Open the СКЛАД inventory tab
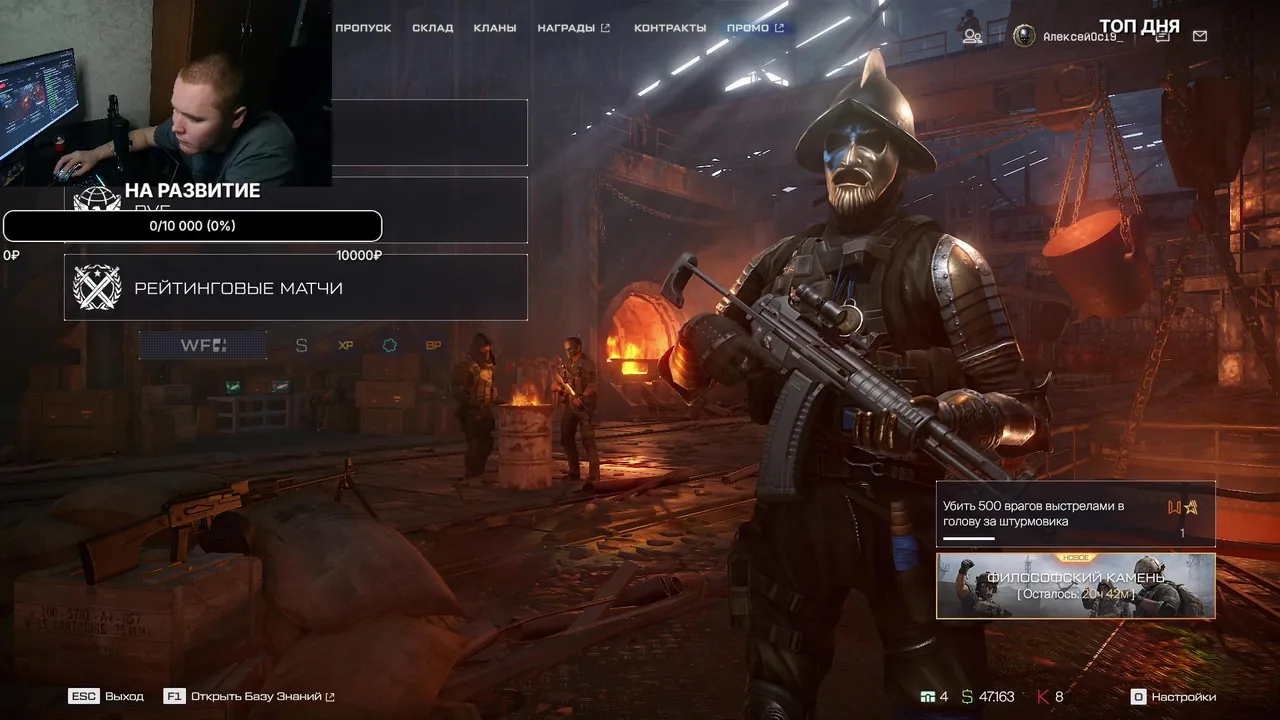1280x720 pixels. [432, 28]
